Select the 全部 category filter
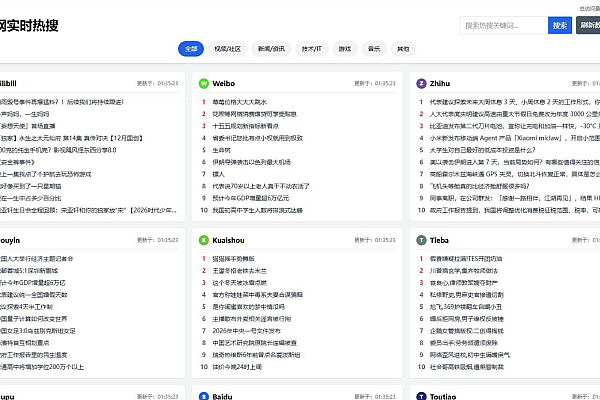 click(191, 49)
